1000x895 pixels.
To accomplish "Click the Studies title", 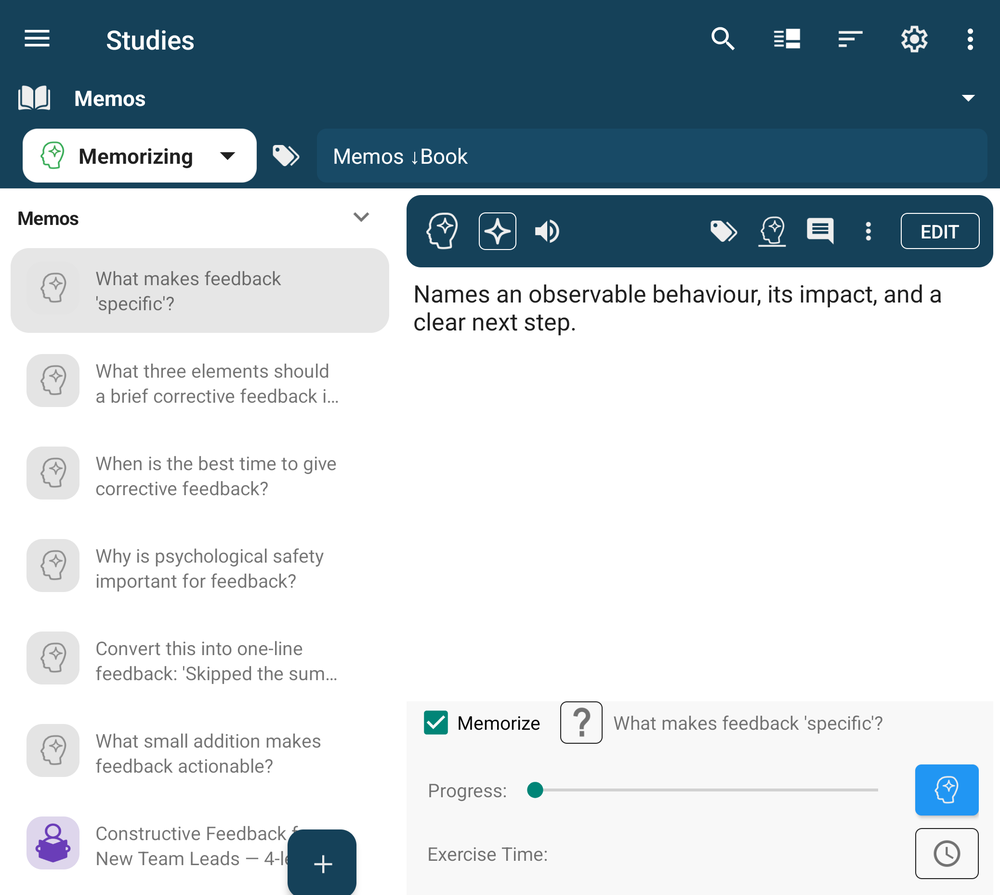I will pos(150,40).
